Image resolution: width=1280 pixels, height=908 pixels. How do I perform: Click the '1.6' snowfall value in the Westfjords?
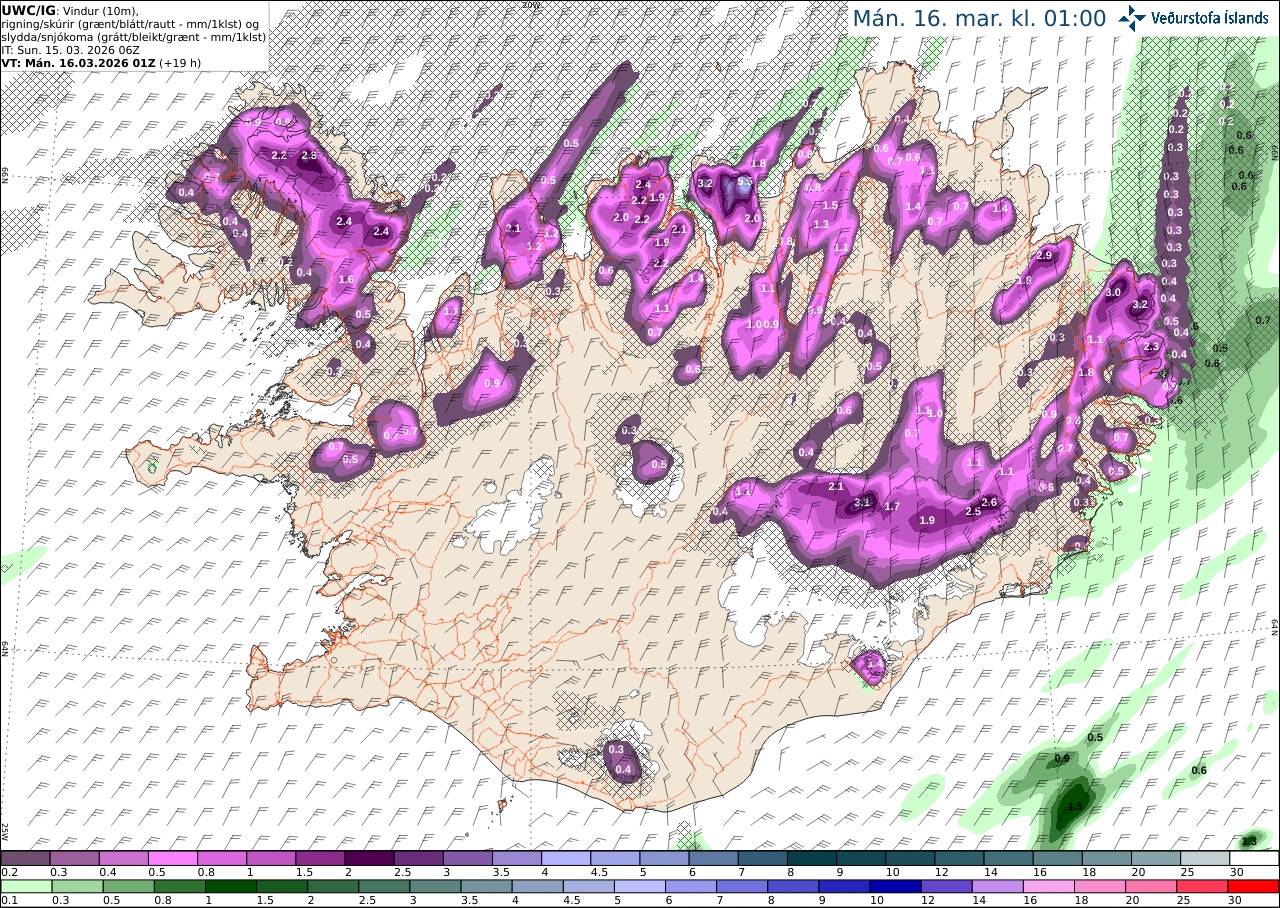coord(346,280)
